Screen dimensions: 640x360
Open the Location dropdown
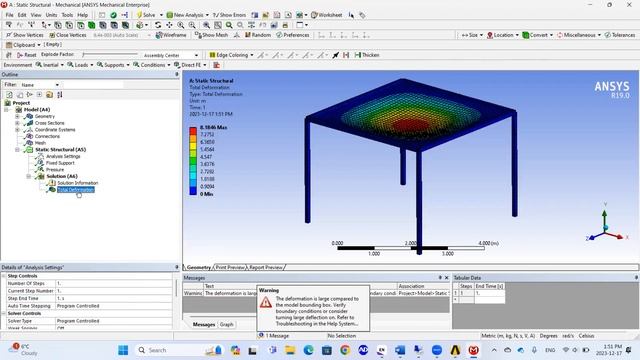tap(502, 35)
